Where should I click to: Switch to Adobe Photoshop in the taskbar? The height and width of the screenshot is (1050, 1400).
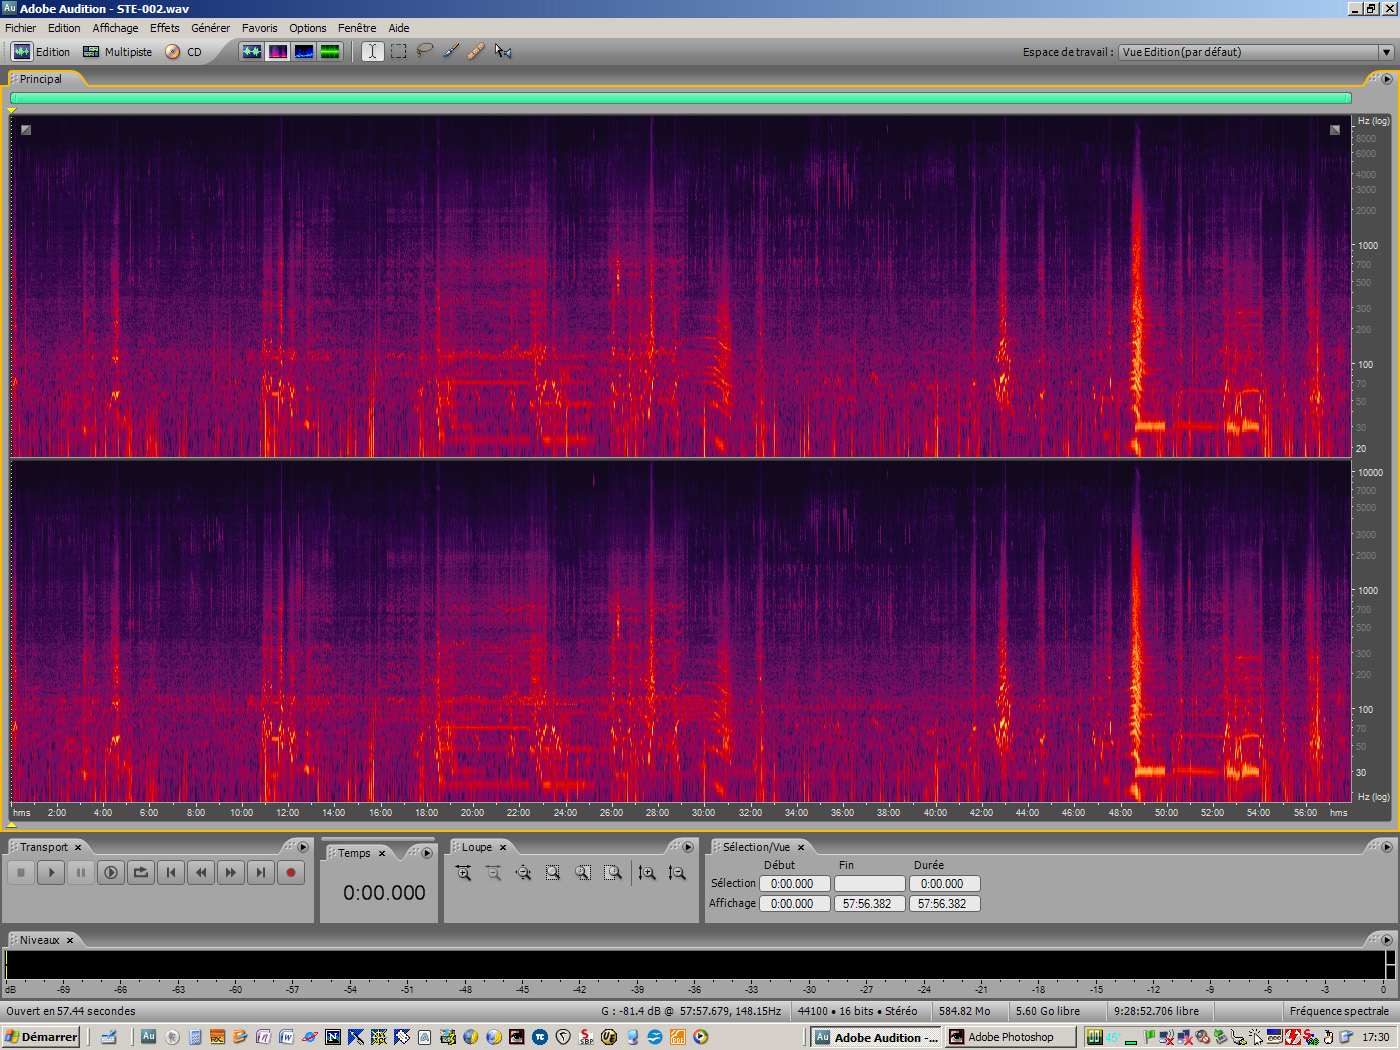pyautogui.click(x=1010, y=1037)
